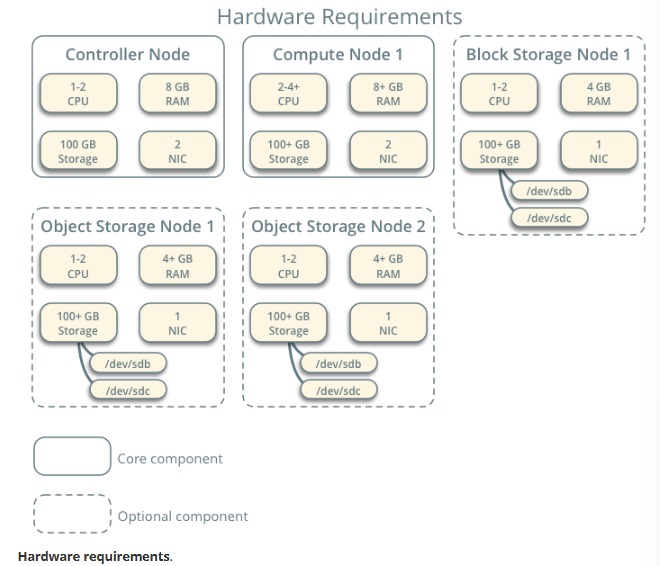Select the Controller Node 8 GB RAM box

click(x=177, y=94)
